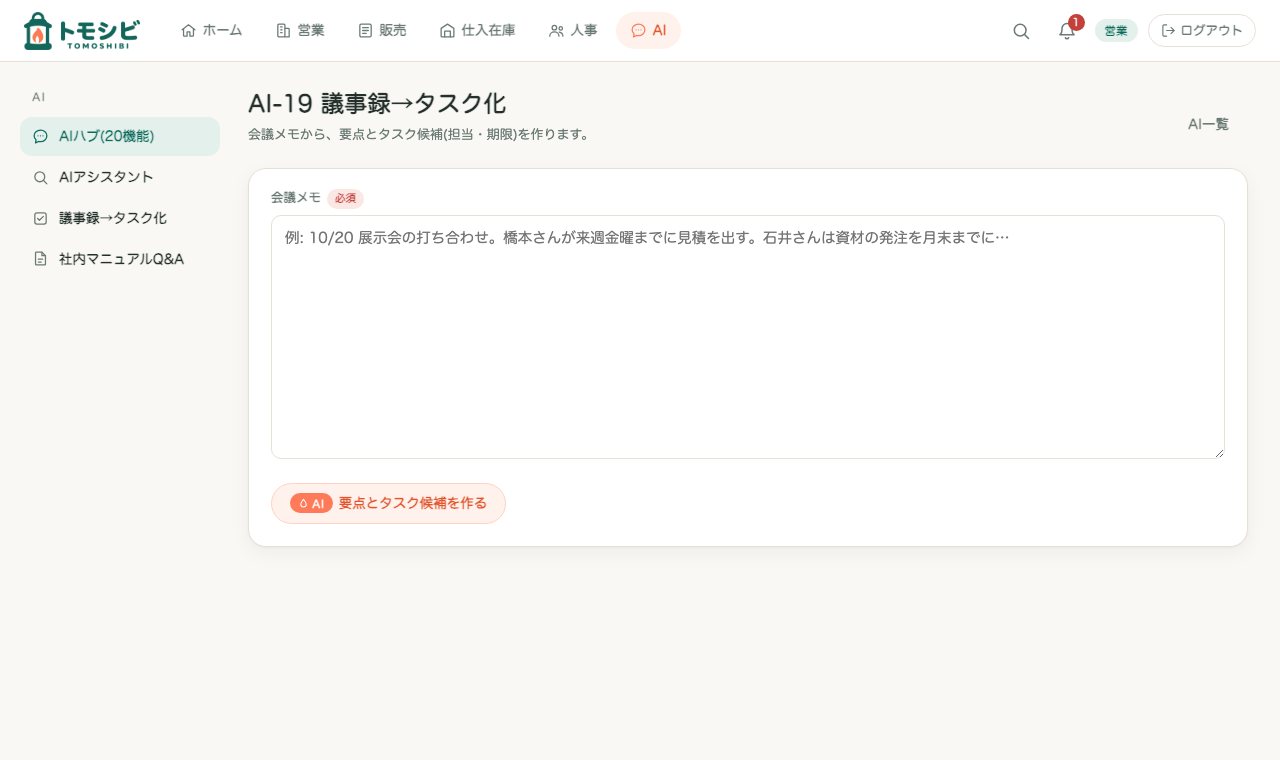Click the home icon beside ホーム

(x=188, y=30)
